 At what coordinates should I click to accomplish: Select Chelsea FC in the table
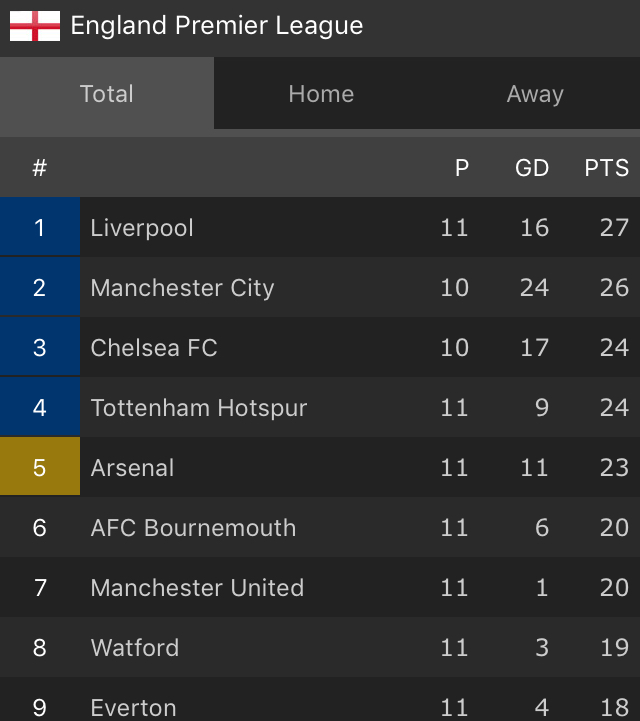(154, 348)
